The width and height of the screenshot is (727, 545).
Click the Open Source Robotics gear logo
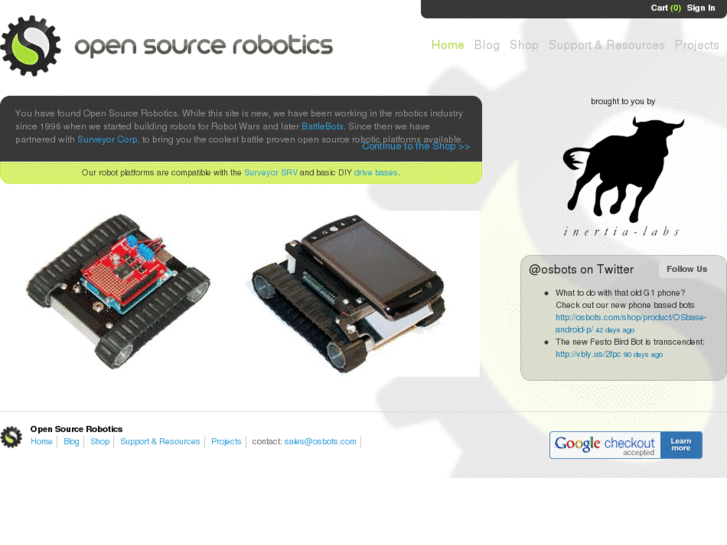tap(31, 45)
